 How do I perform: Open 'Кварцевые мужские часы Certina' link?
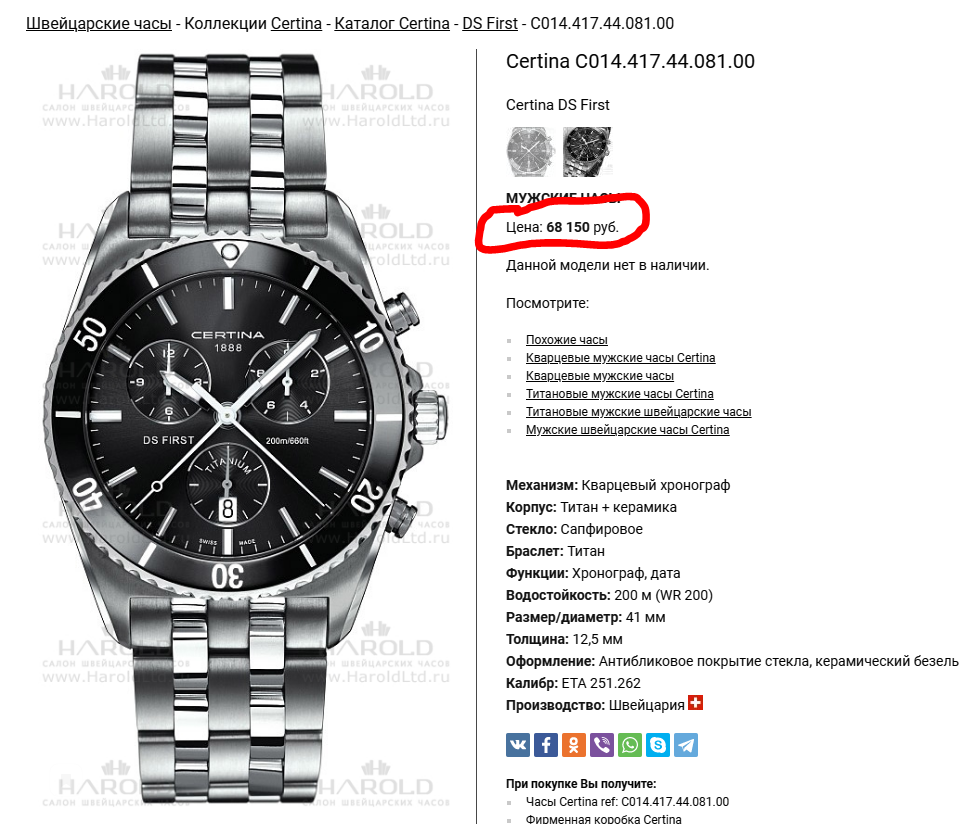tap(620, 358)
